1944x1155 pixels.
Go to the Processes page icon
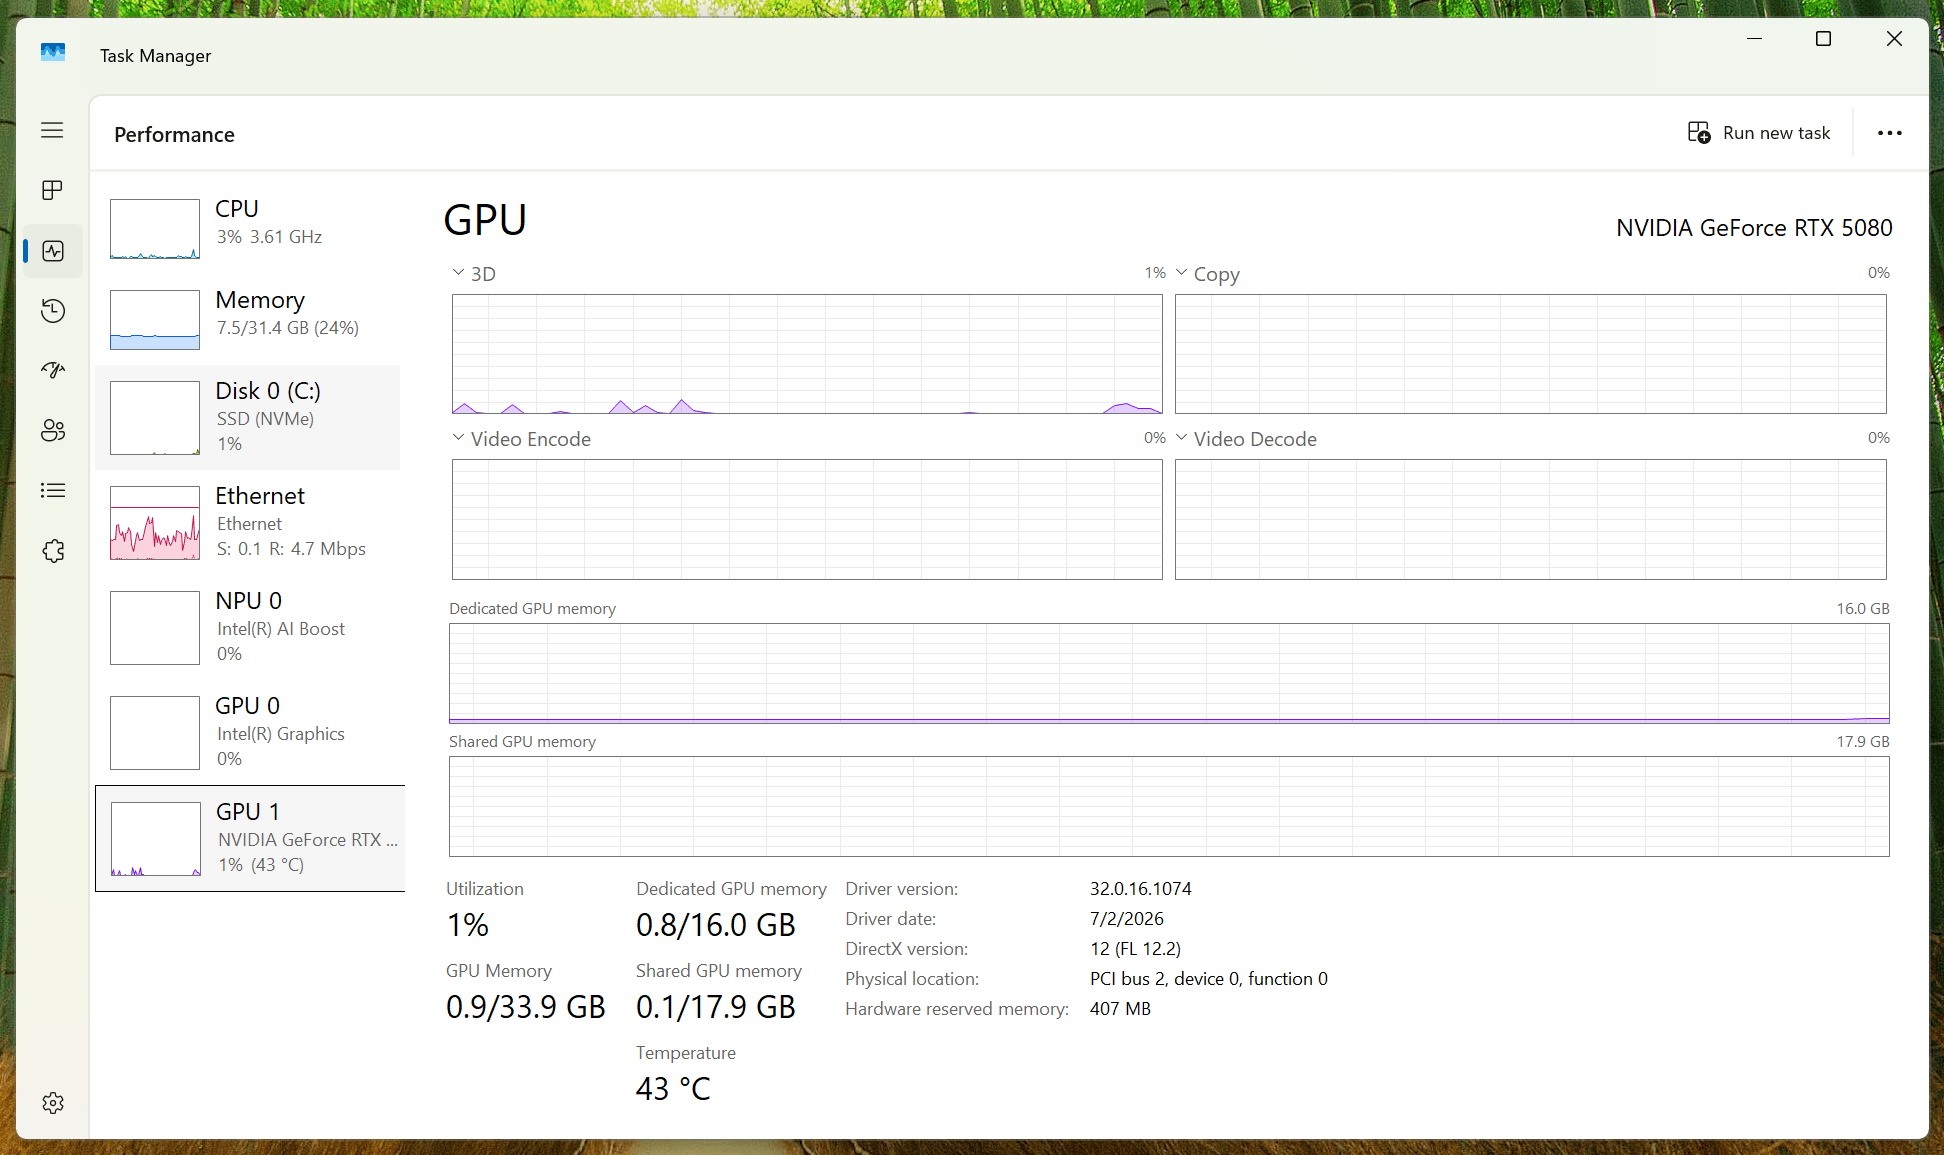pos(52,190)
